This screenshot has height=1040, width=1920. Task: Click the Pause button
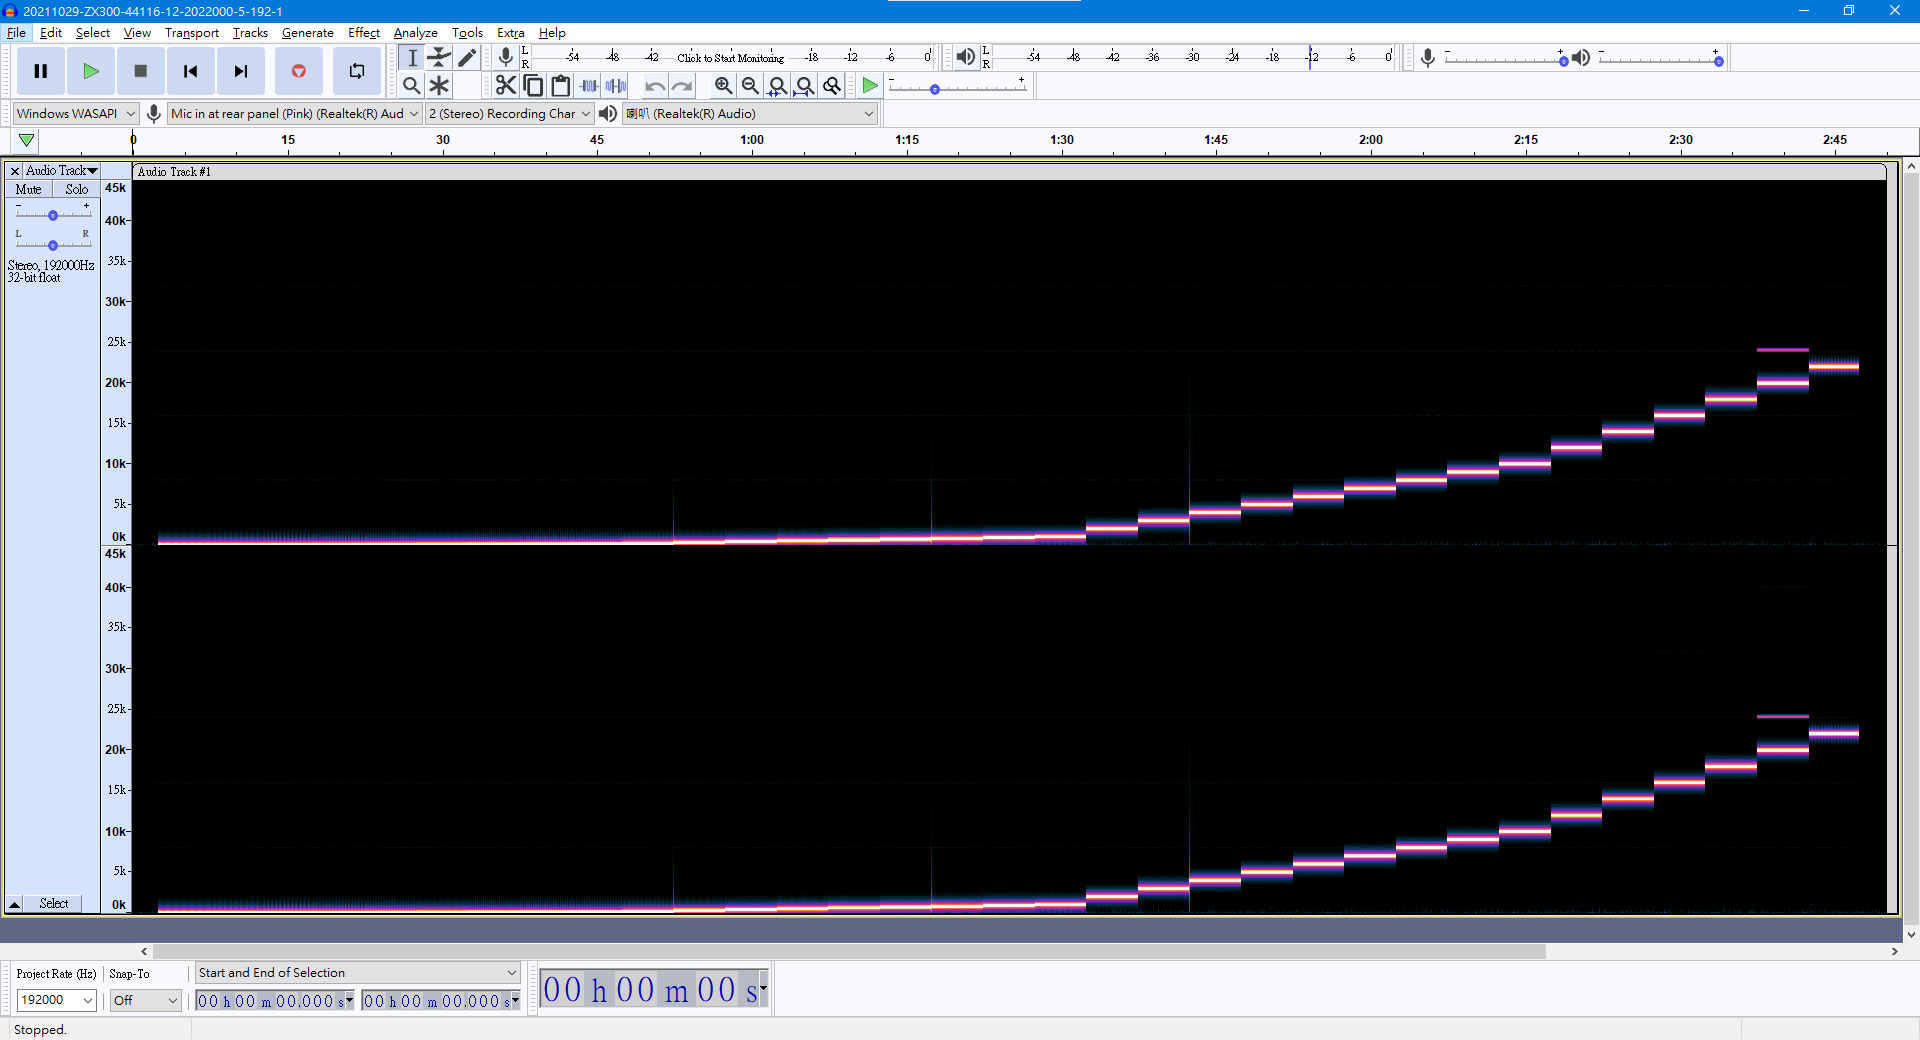tap(41, 71)
